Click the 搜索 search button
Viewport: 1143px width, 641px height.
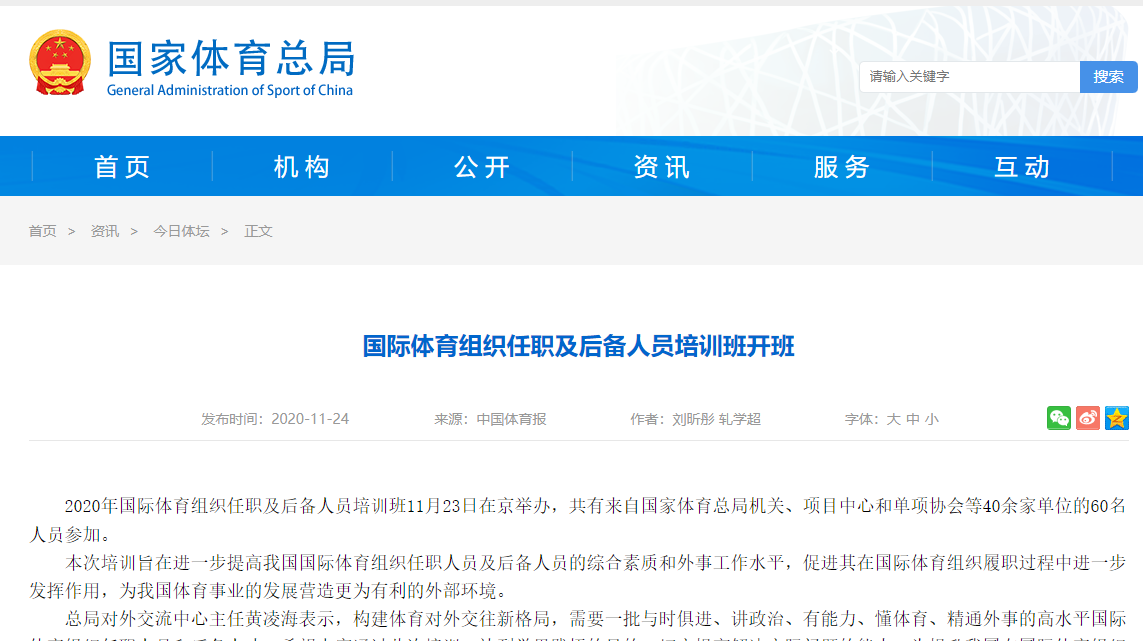coord(1108,77)
